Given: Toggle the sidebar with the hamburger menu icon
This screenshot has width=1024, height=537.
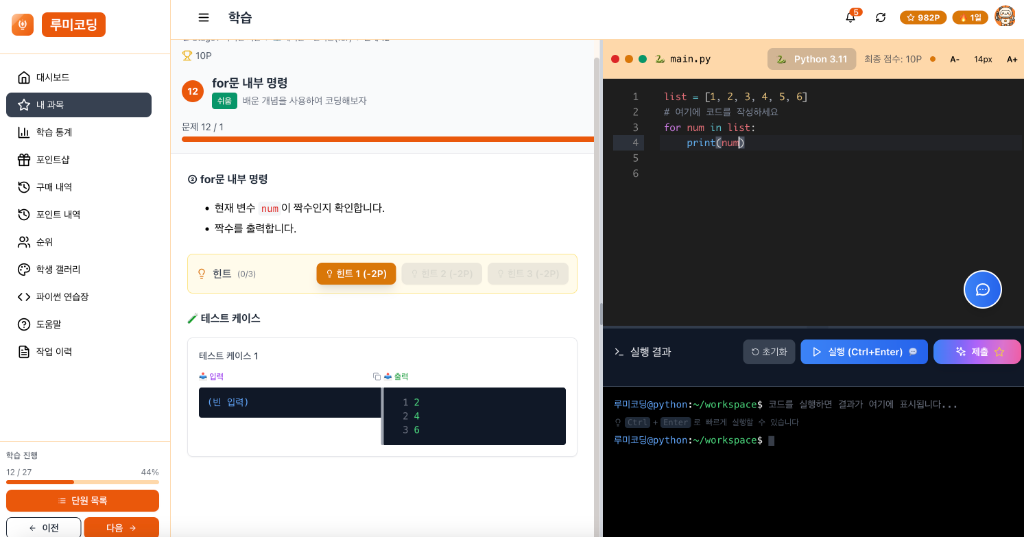Looking at the screenshot, I should 204,17.
